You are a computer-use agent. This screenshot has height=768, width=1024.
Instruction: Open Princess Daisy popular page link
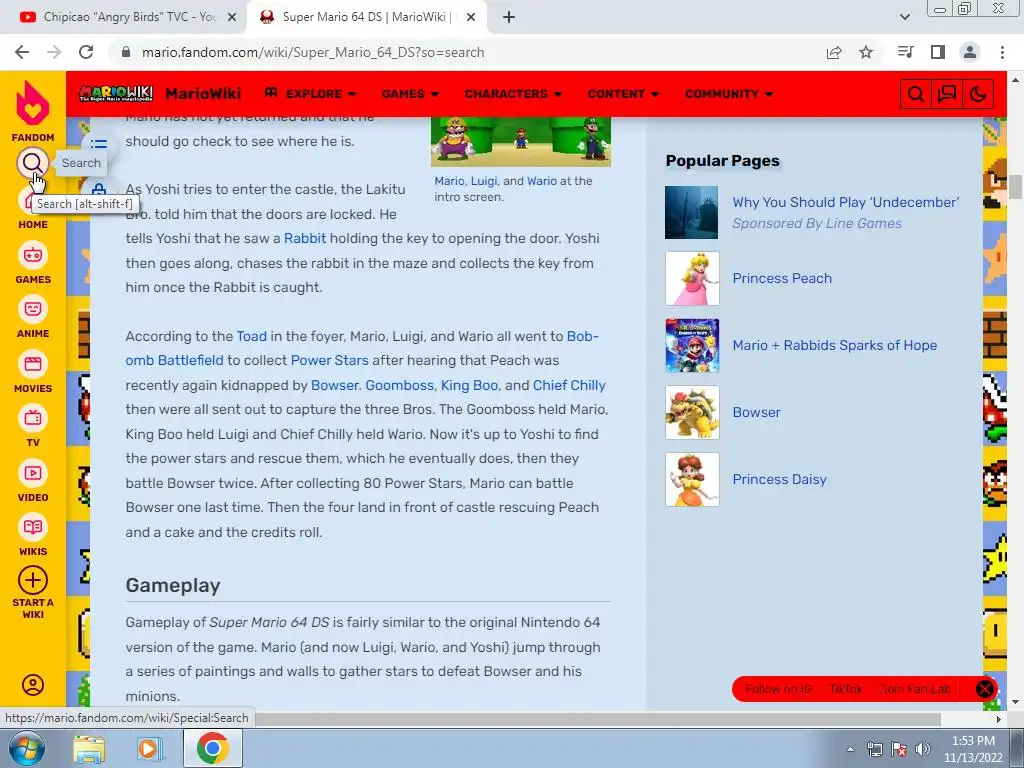tap(780, 479)
